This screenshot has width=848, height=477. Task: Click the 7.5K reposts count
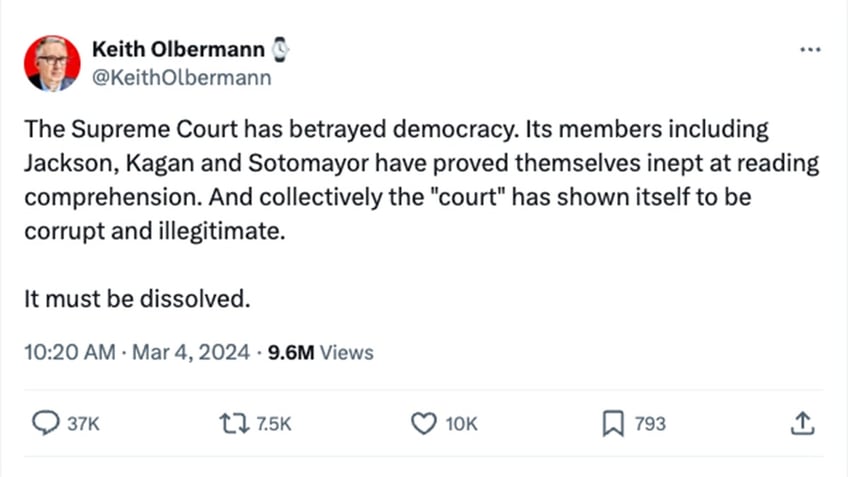point(273,425)
